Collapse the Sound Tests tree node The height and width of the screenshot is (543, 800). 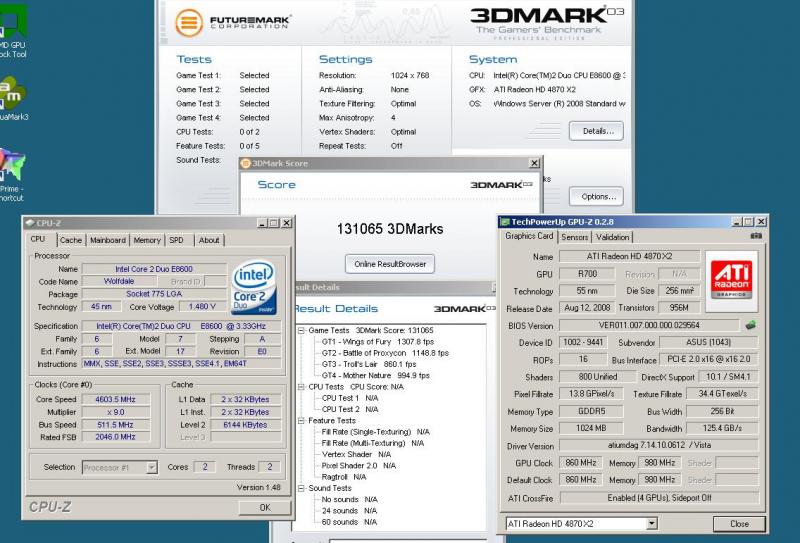click(x=302, y=488)
